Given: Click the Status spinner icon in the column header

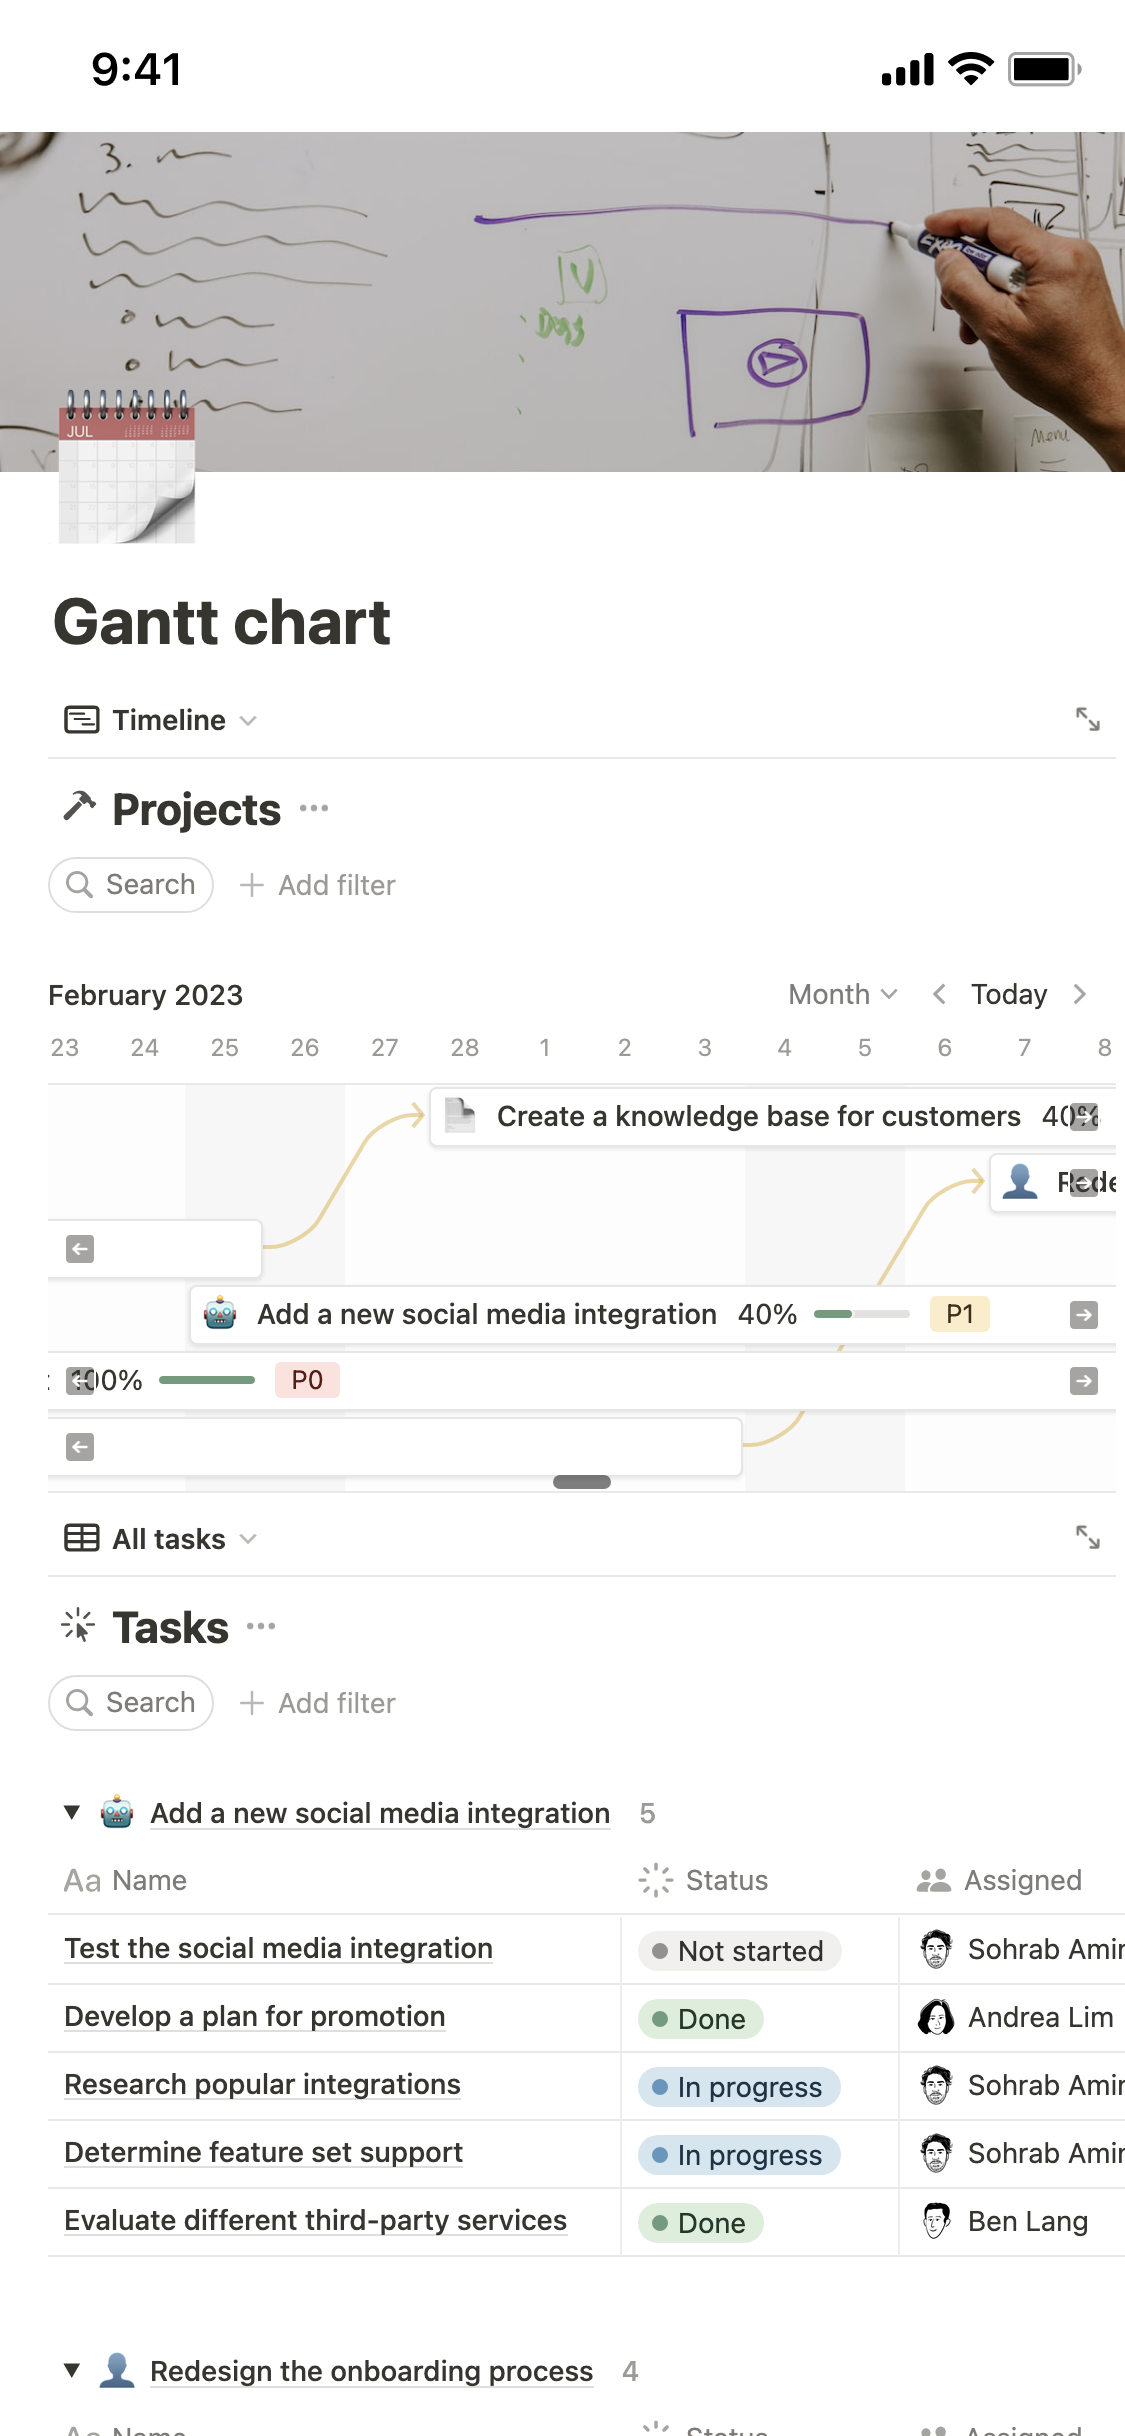Looking at the screenshot, I should [x=653, y=1880].
